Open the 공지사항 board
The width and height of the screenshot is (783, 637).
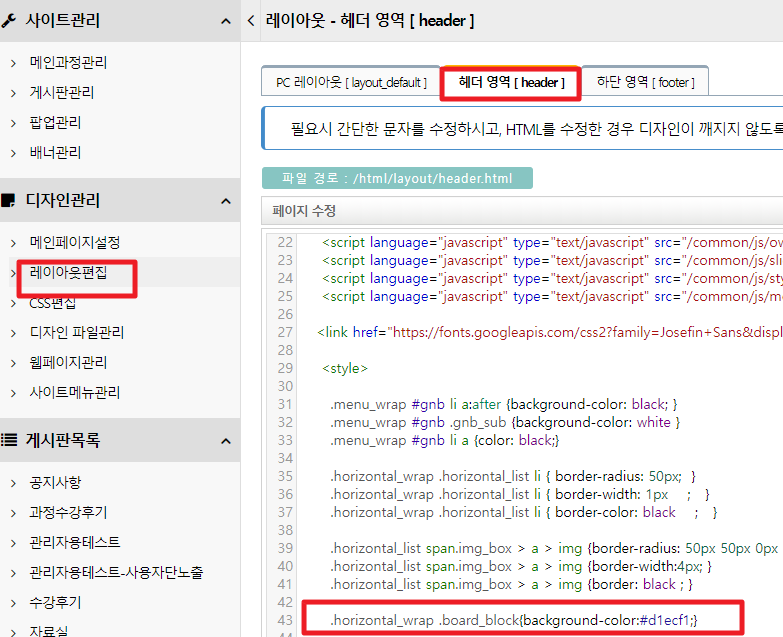pos(55,482)
